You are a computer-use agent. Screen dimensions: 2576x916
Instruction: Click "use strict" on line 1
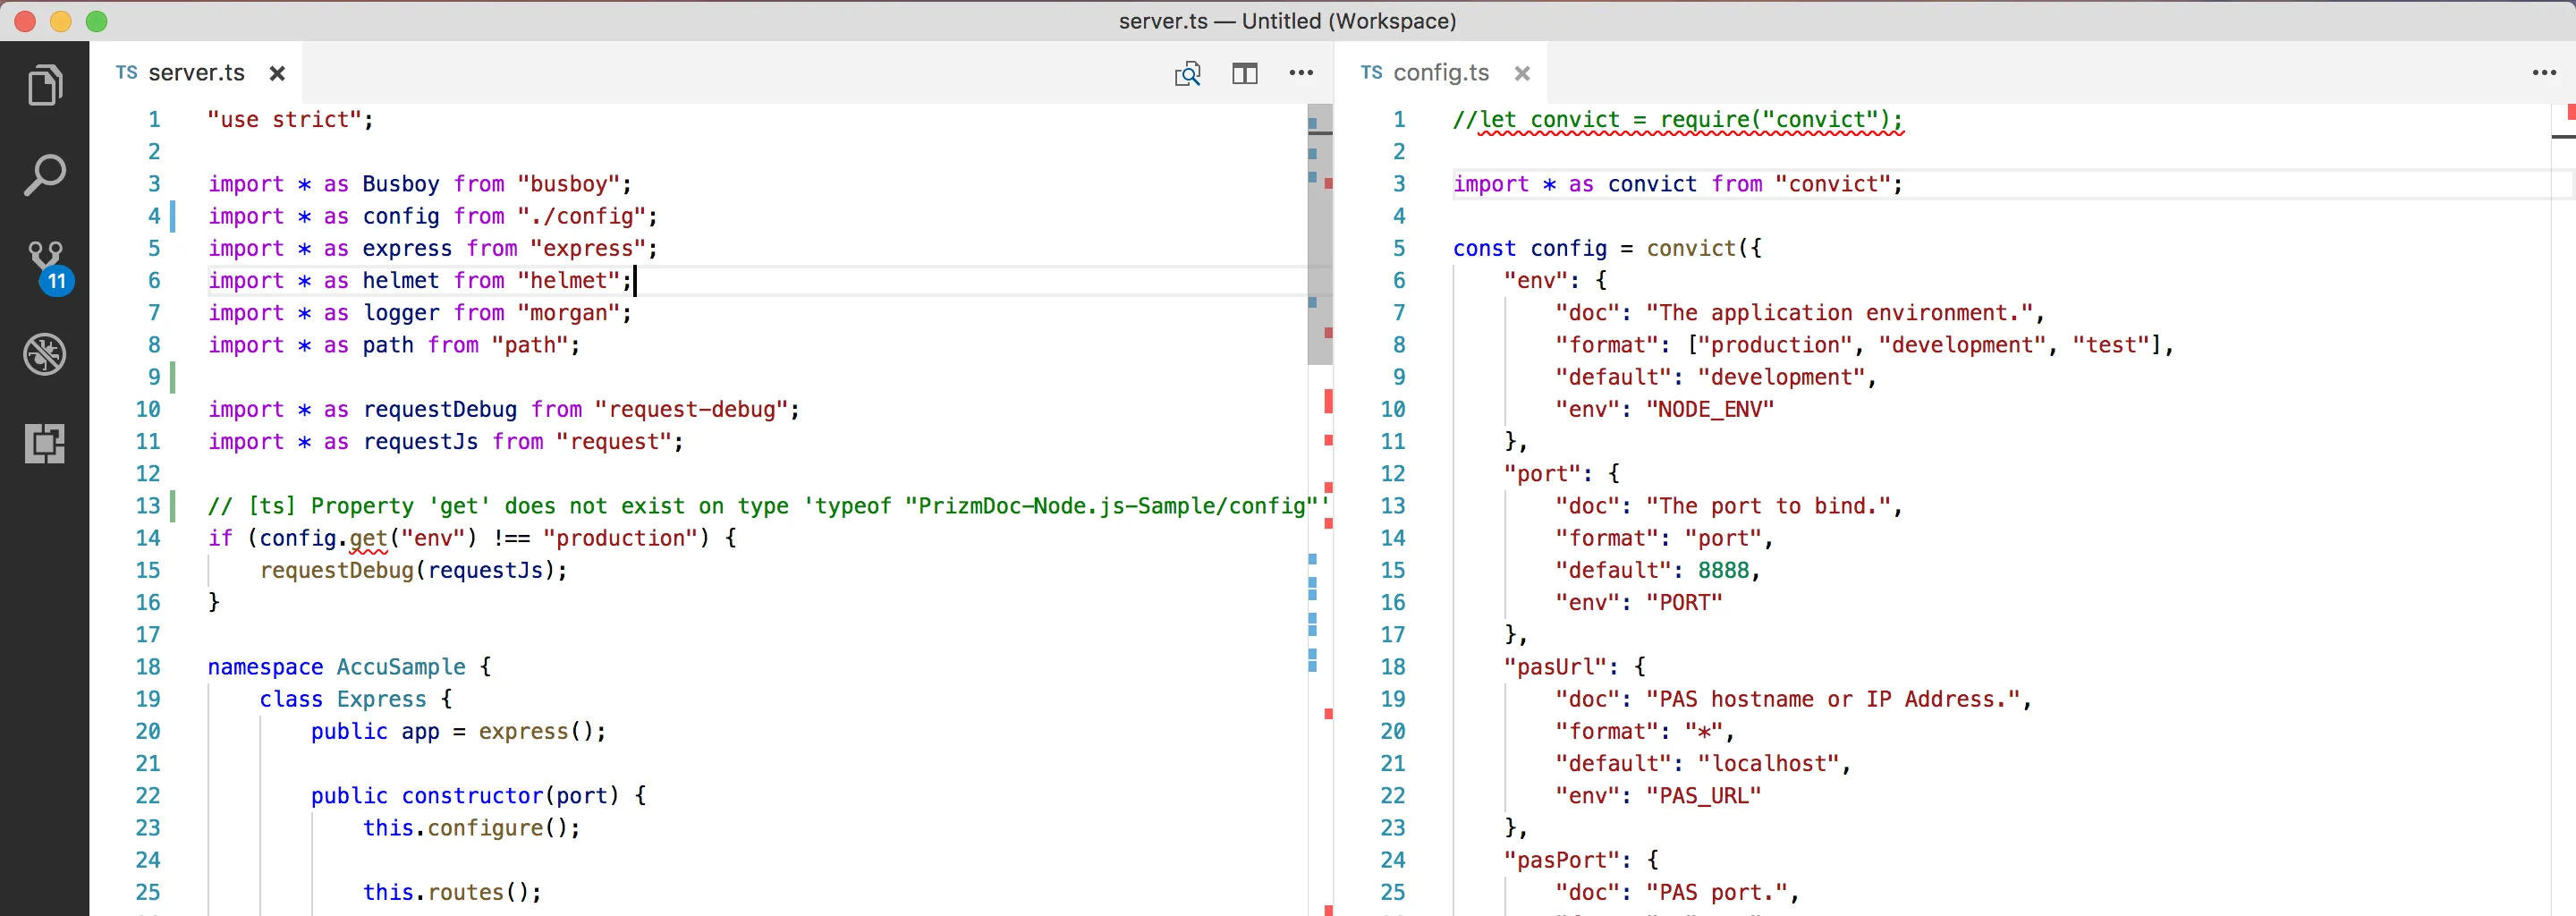pos(284,120)
